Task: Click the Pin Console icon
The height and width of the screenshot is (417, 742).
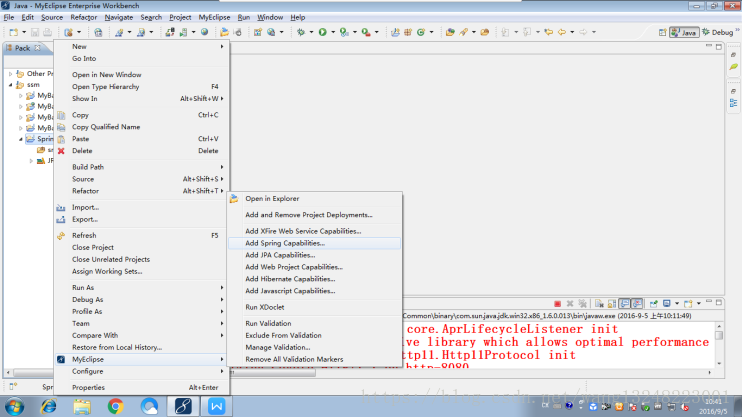Action: (654, 304)
